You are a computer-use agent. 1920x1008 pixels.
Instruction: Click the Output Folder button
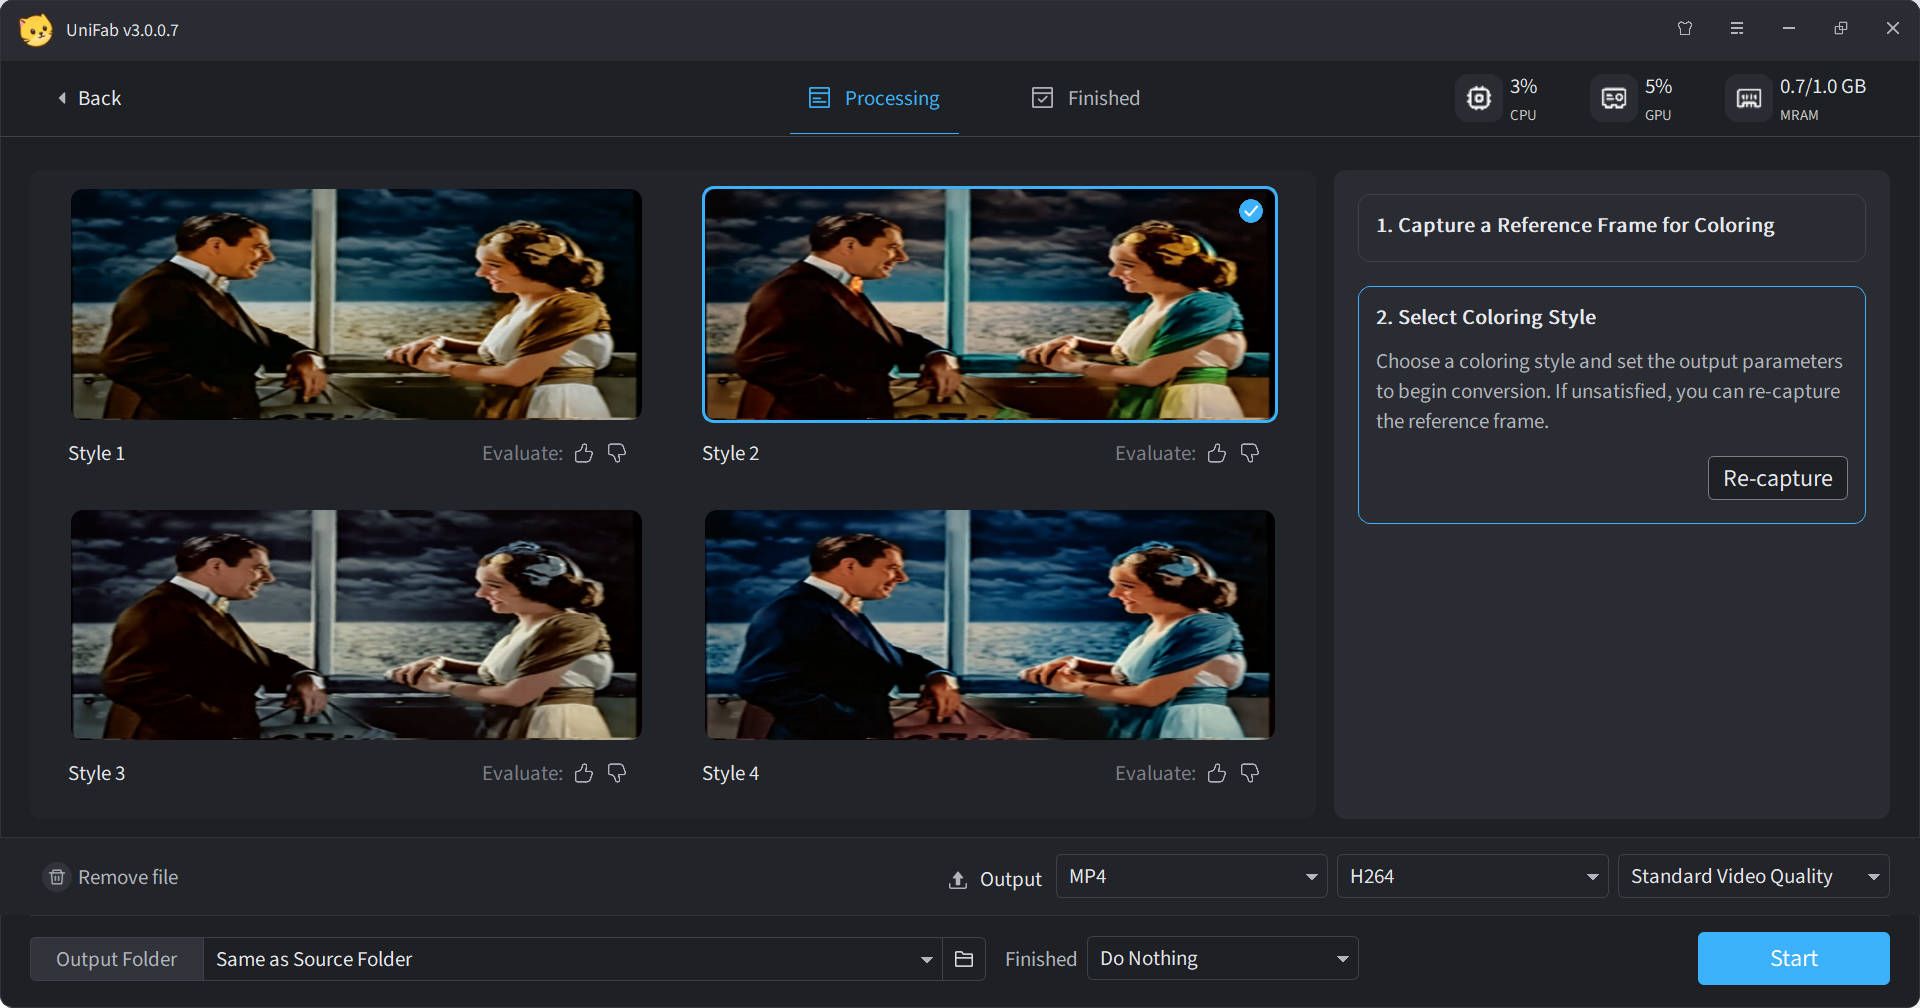tap(116, 959)
